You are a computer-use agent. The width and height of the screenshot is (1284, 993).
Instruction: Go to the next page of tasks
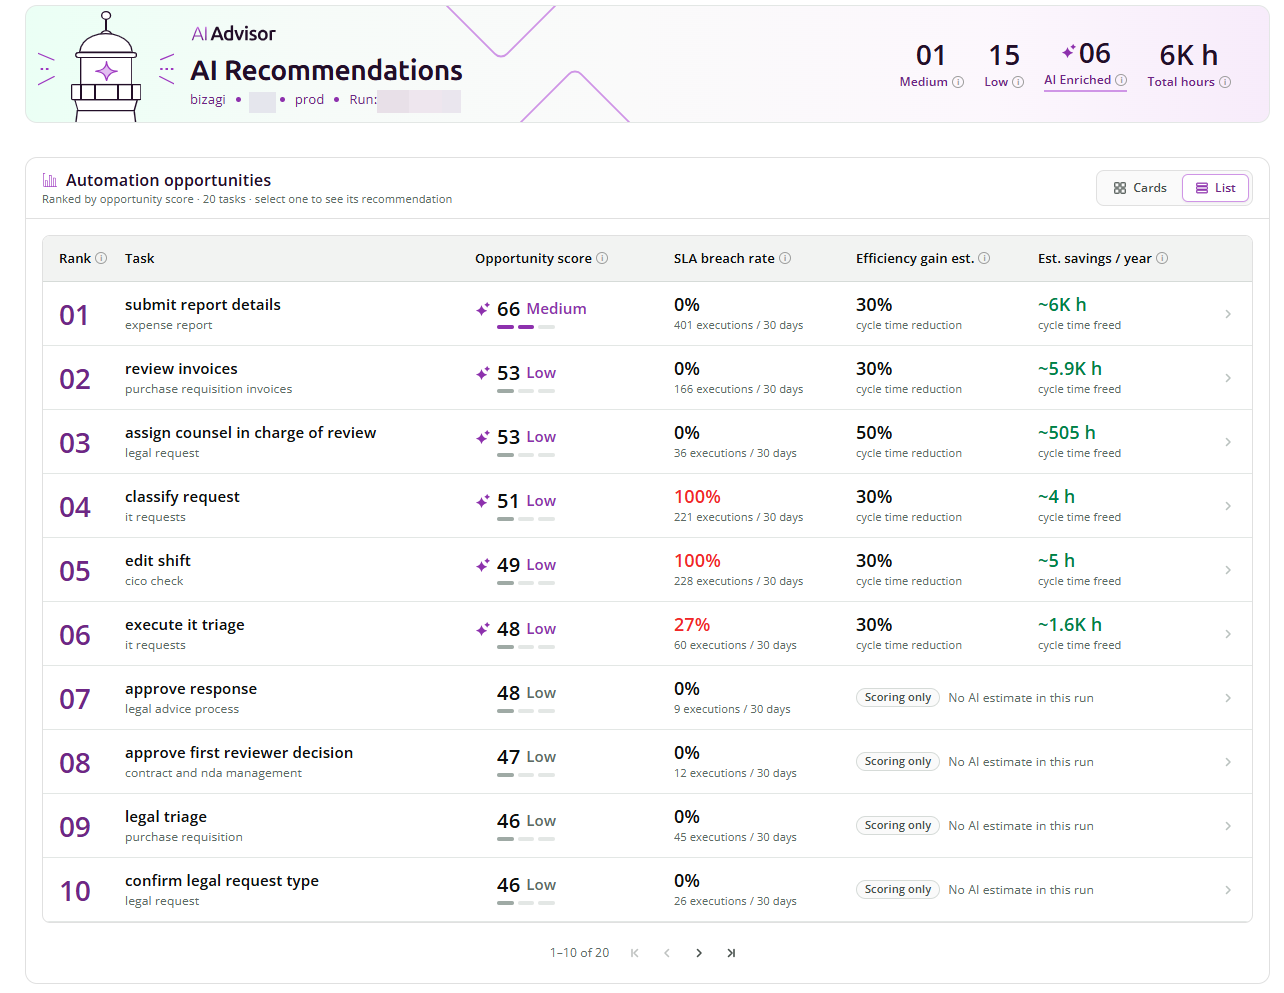[x=699, y=953]
